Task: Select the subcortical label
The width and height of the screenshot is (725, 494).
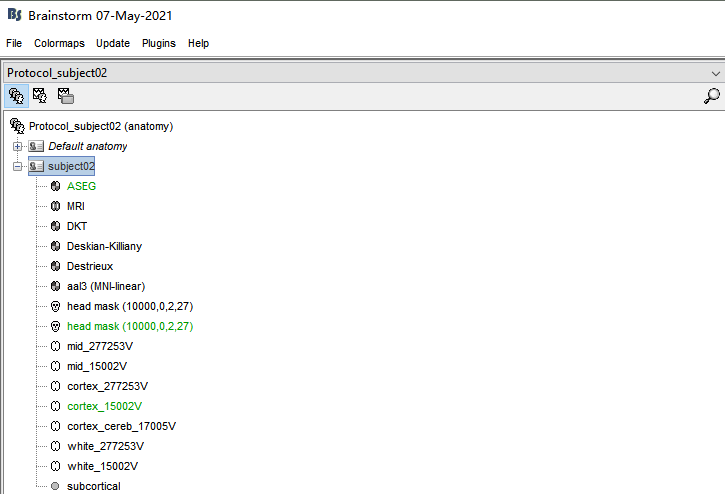Action: (x=93, y=486)
